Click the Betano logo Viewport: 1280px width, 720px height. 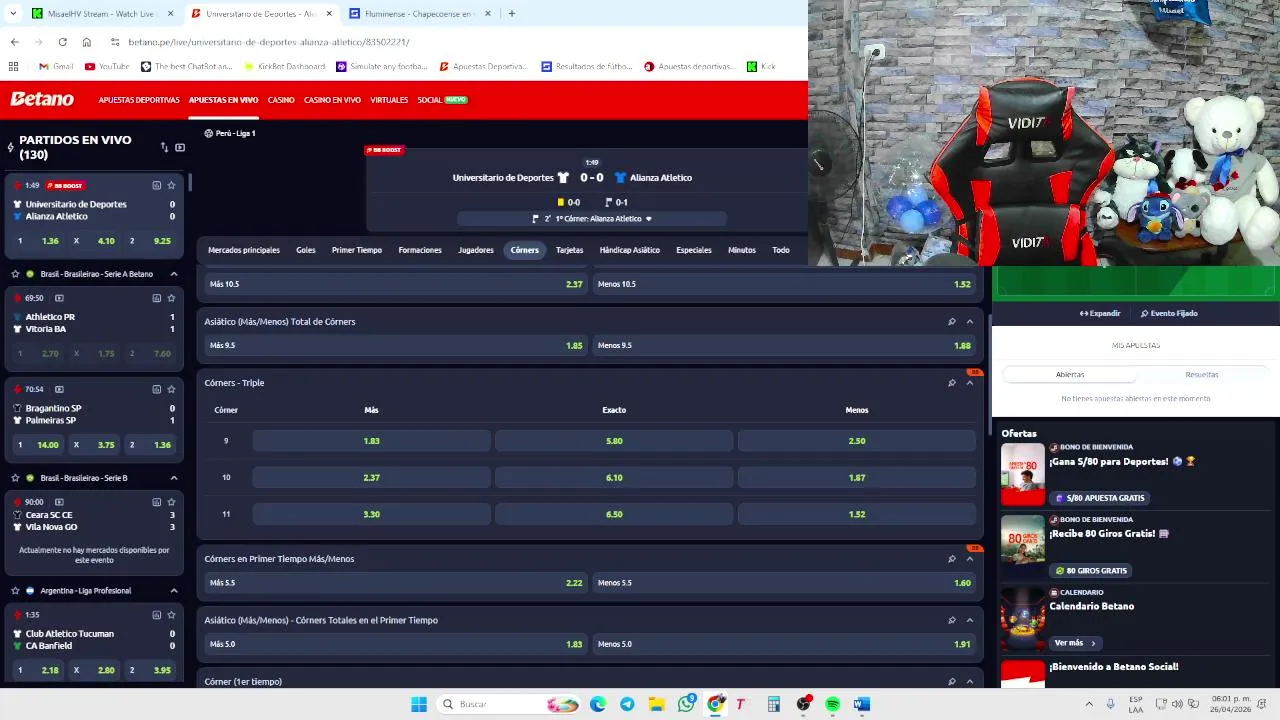click(42, 99)
